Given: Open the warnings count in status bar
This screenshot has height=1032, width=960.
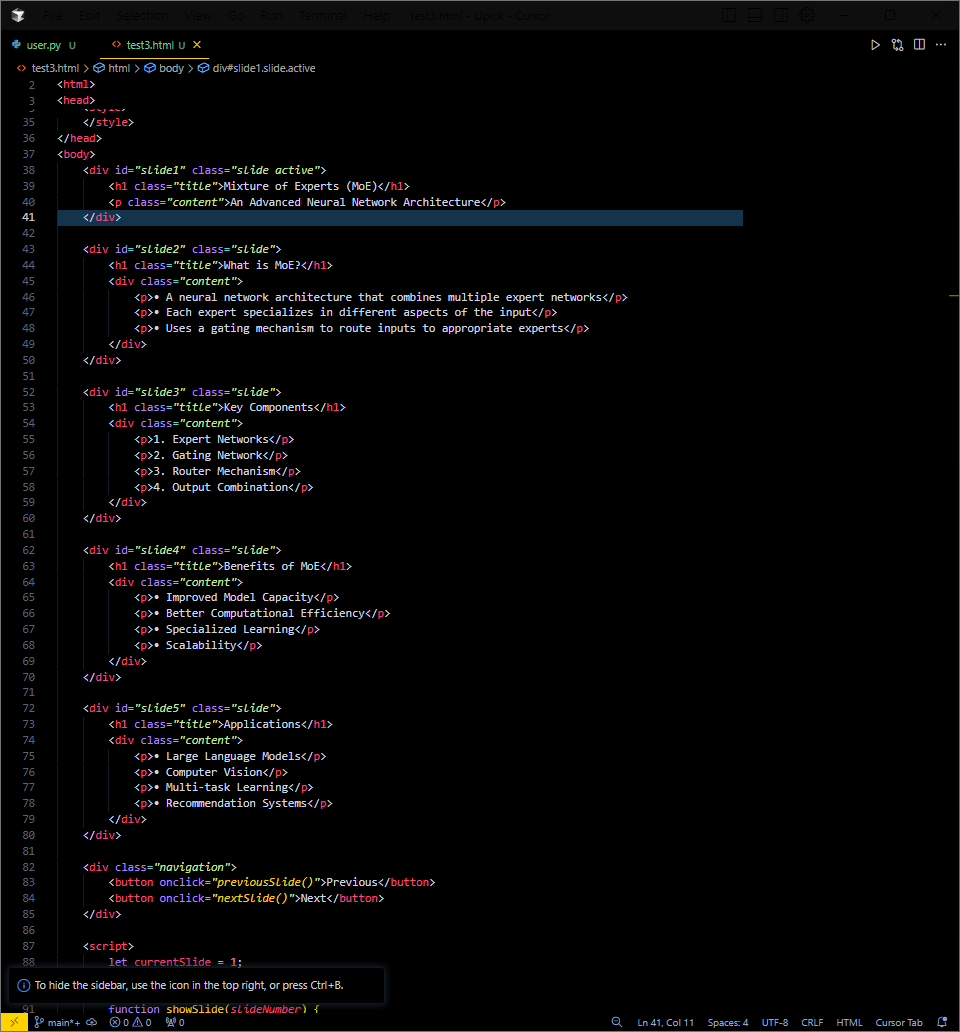Looking at the screenshot, I should pyautogui.click(x=142, y=1022).
